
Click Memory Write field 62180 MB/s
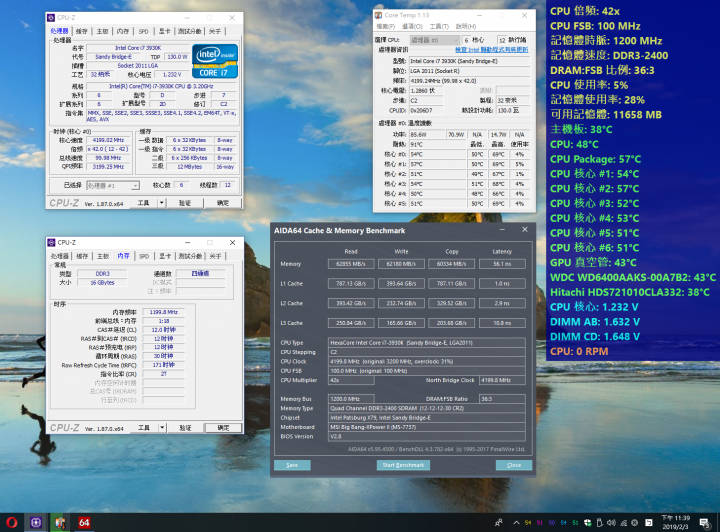(x=401, y=264)
